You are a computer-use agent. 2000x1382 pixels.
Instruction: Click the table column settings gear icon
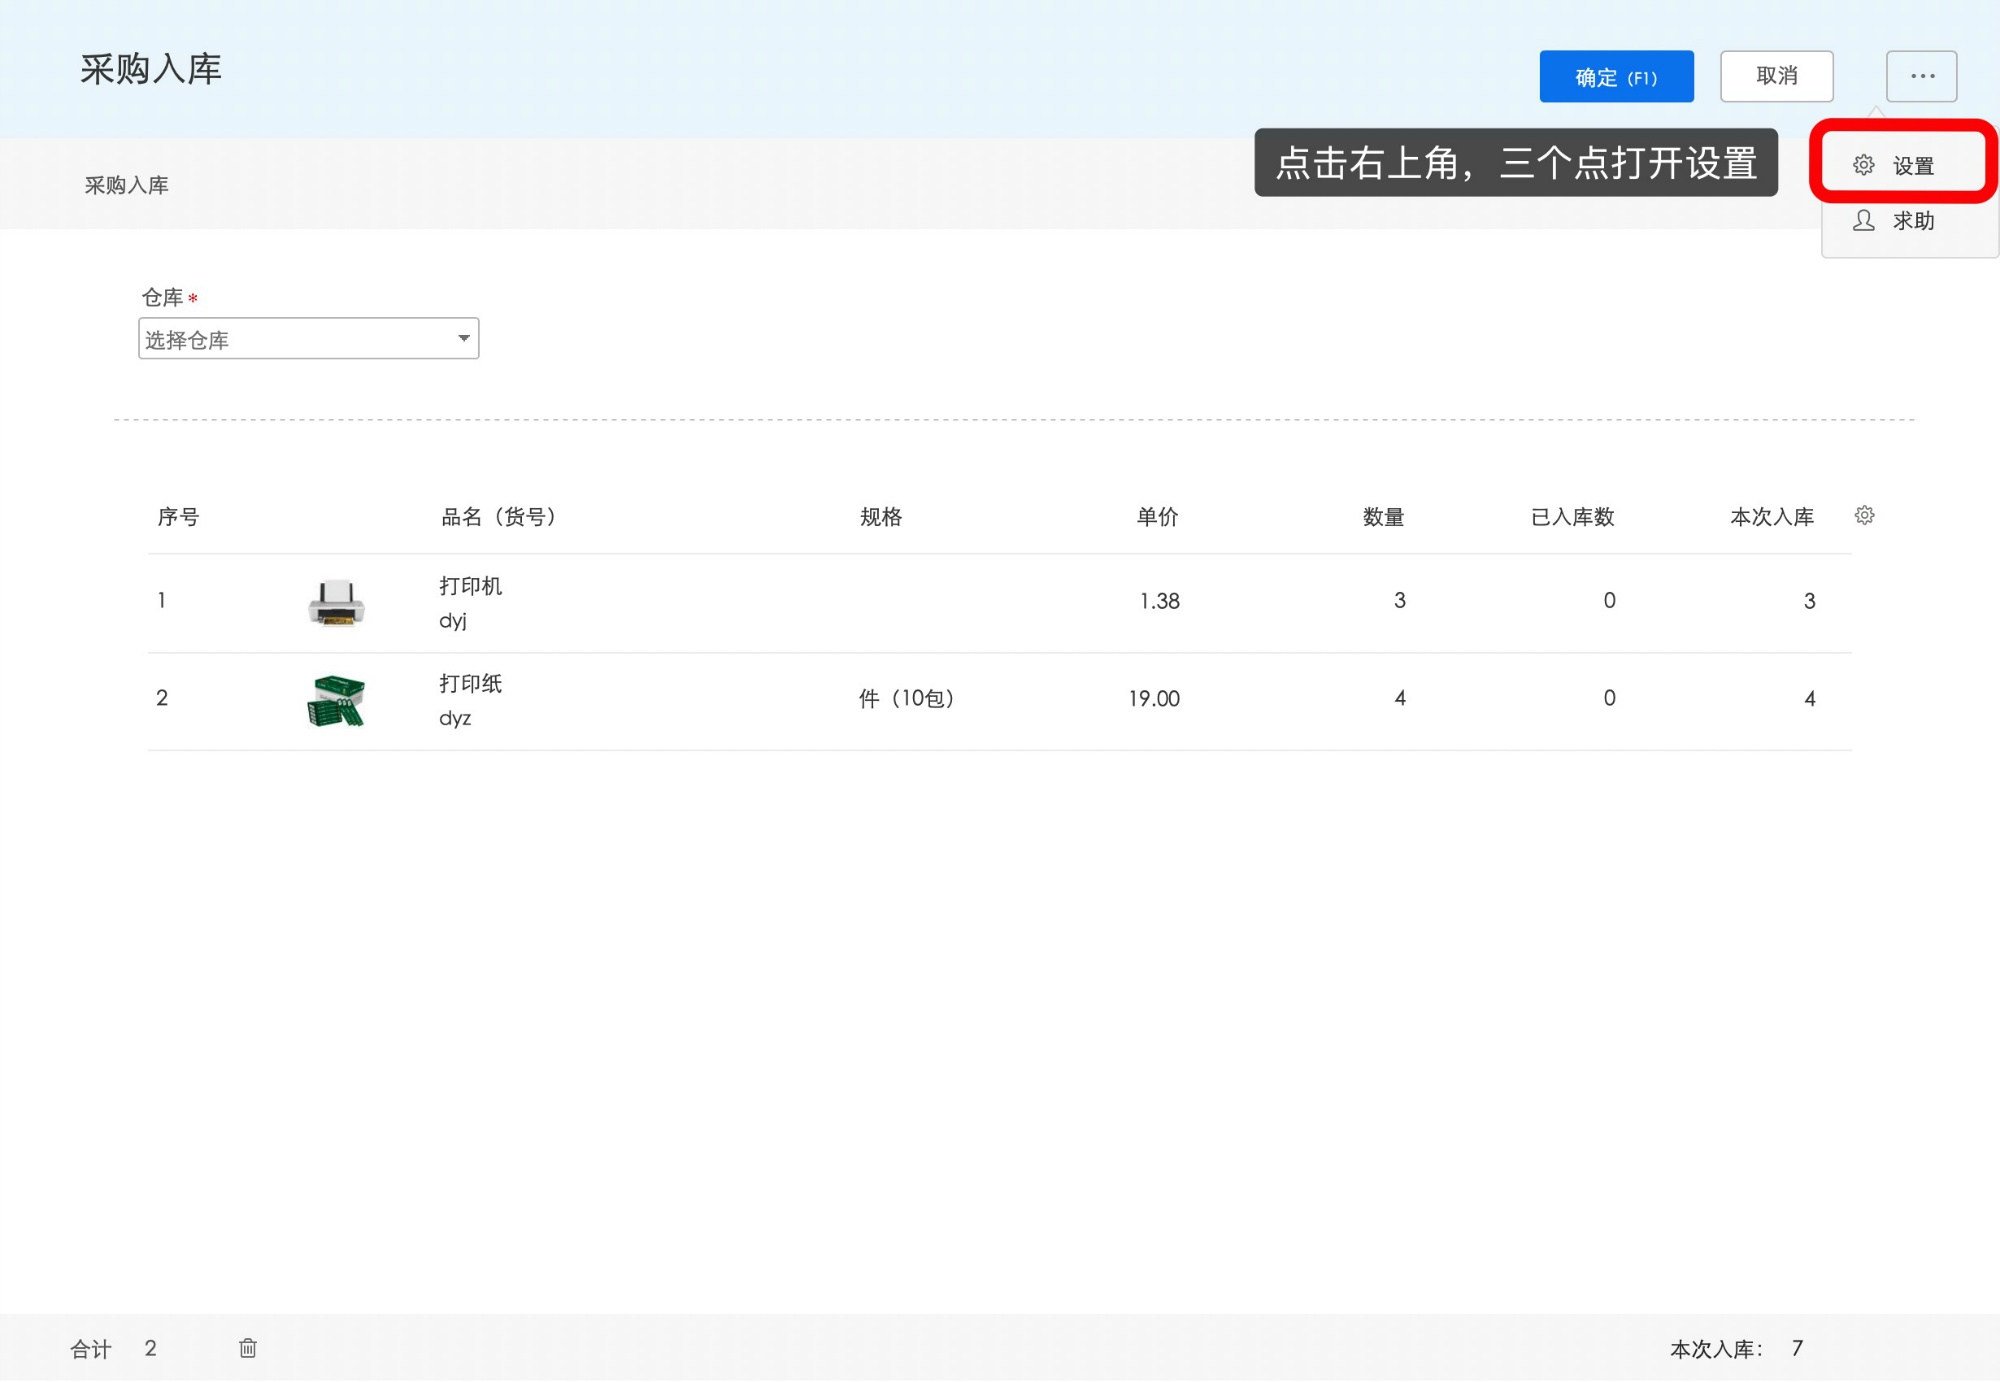(1864, 516)
